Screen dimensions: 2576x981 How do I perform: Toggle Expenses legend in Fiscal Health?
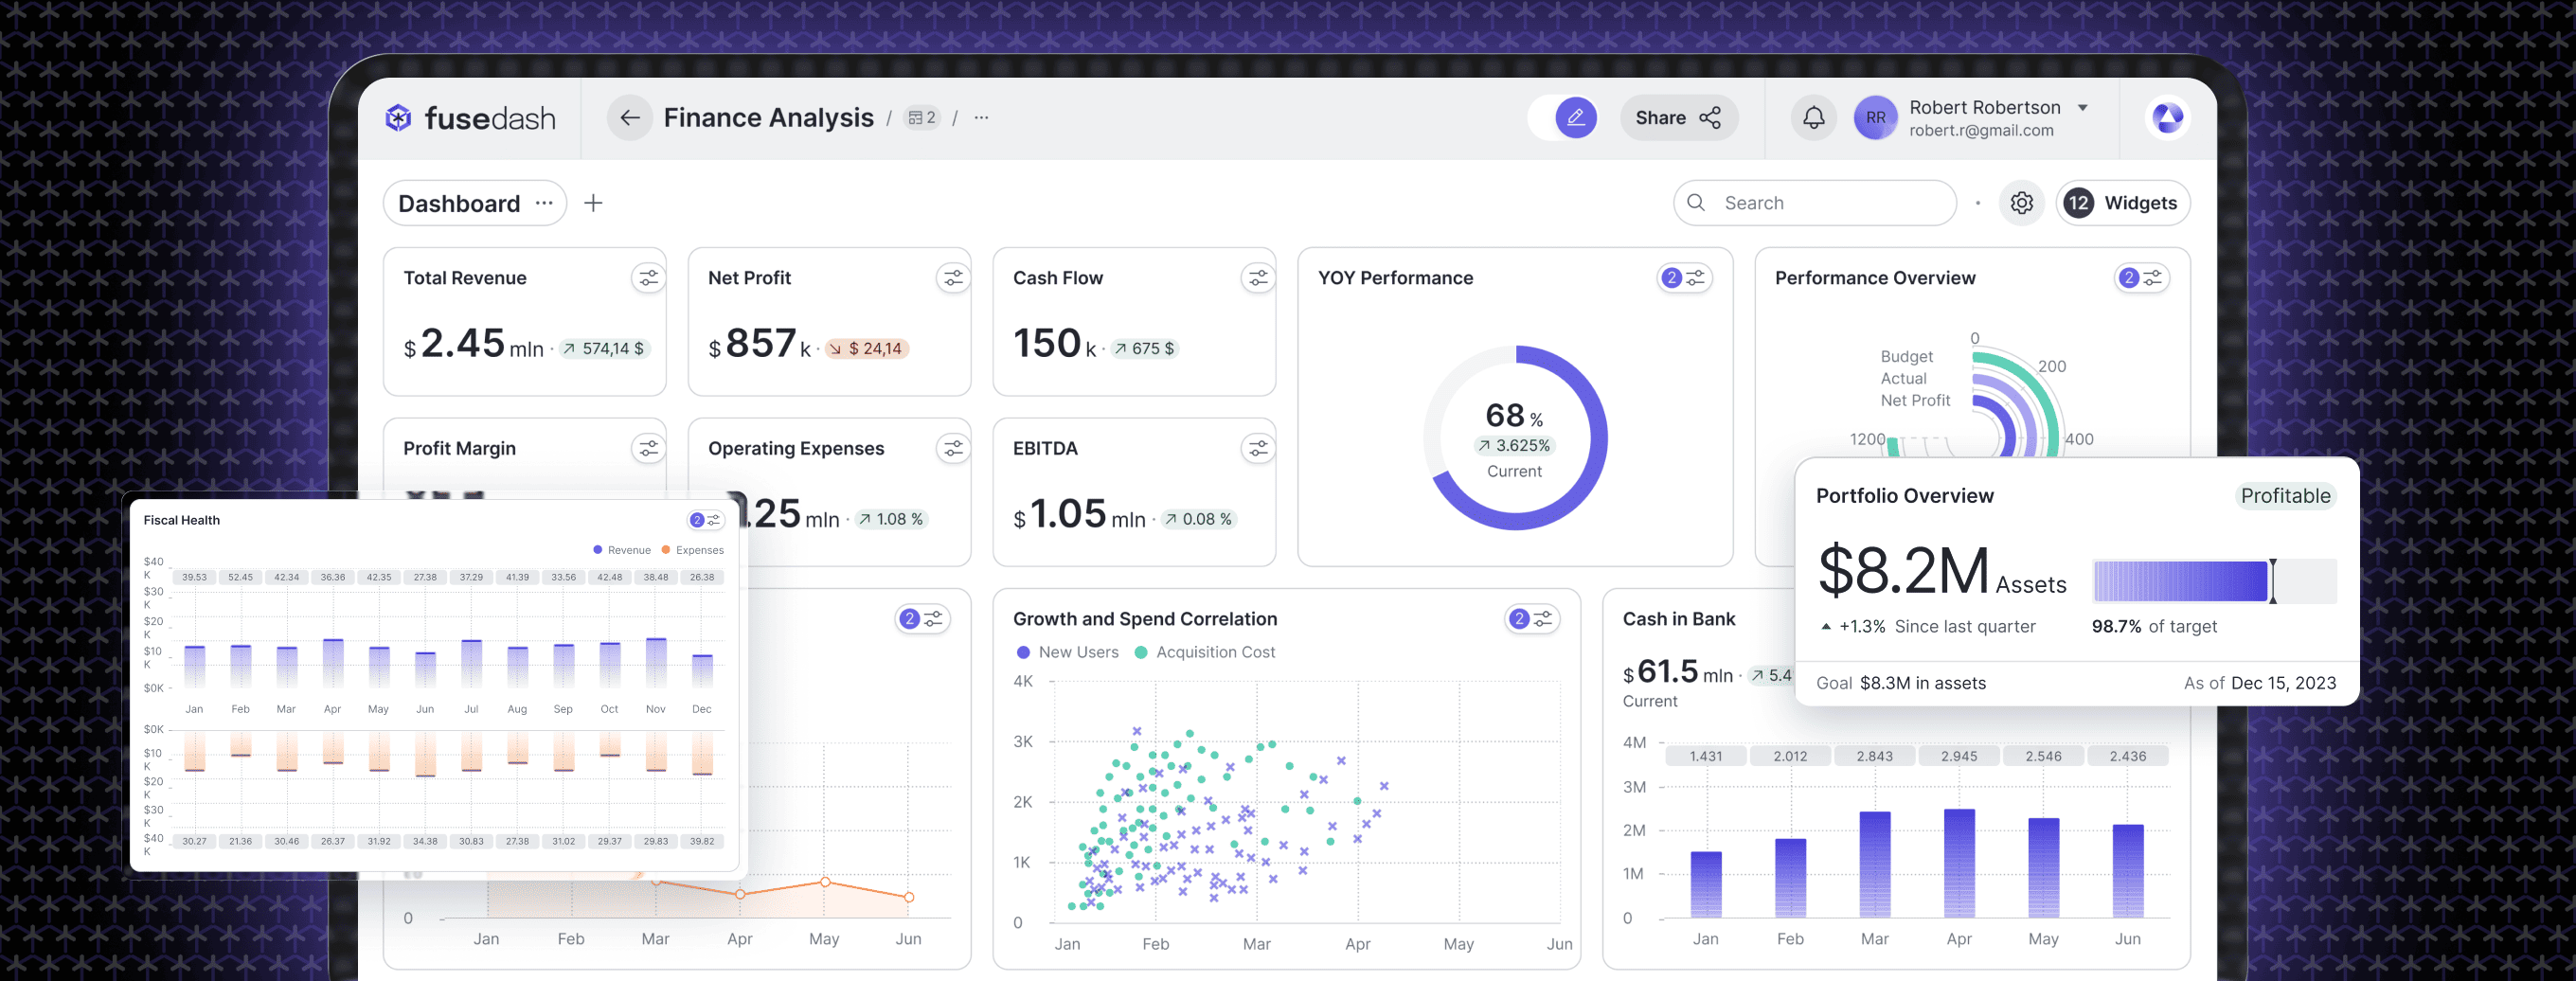point(692,550)
